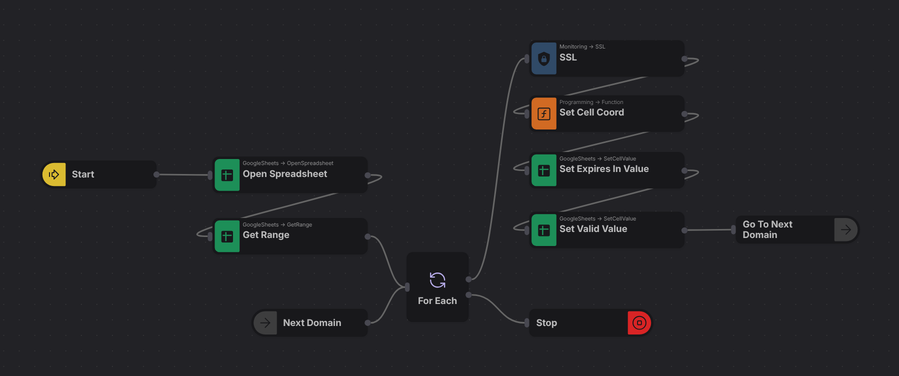Click the Go To Next Domain input port

click(733, 230)
